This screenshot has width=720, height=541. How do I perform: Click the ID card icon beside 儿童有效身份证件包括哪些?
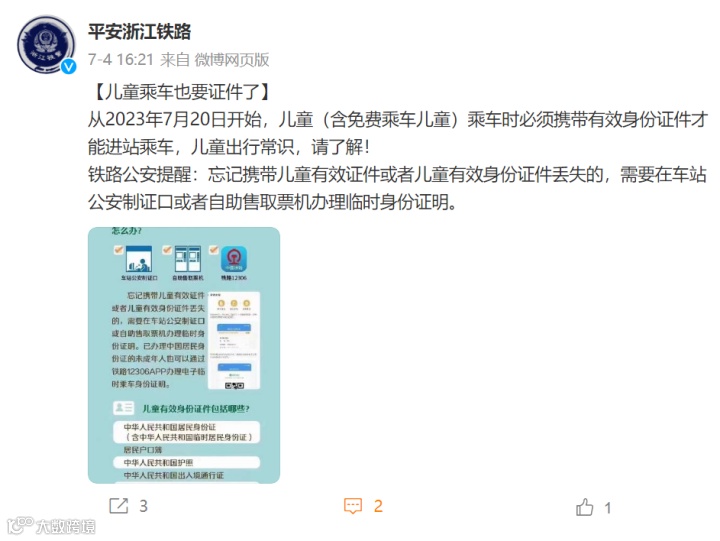tap(124, 407)
